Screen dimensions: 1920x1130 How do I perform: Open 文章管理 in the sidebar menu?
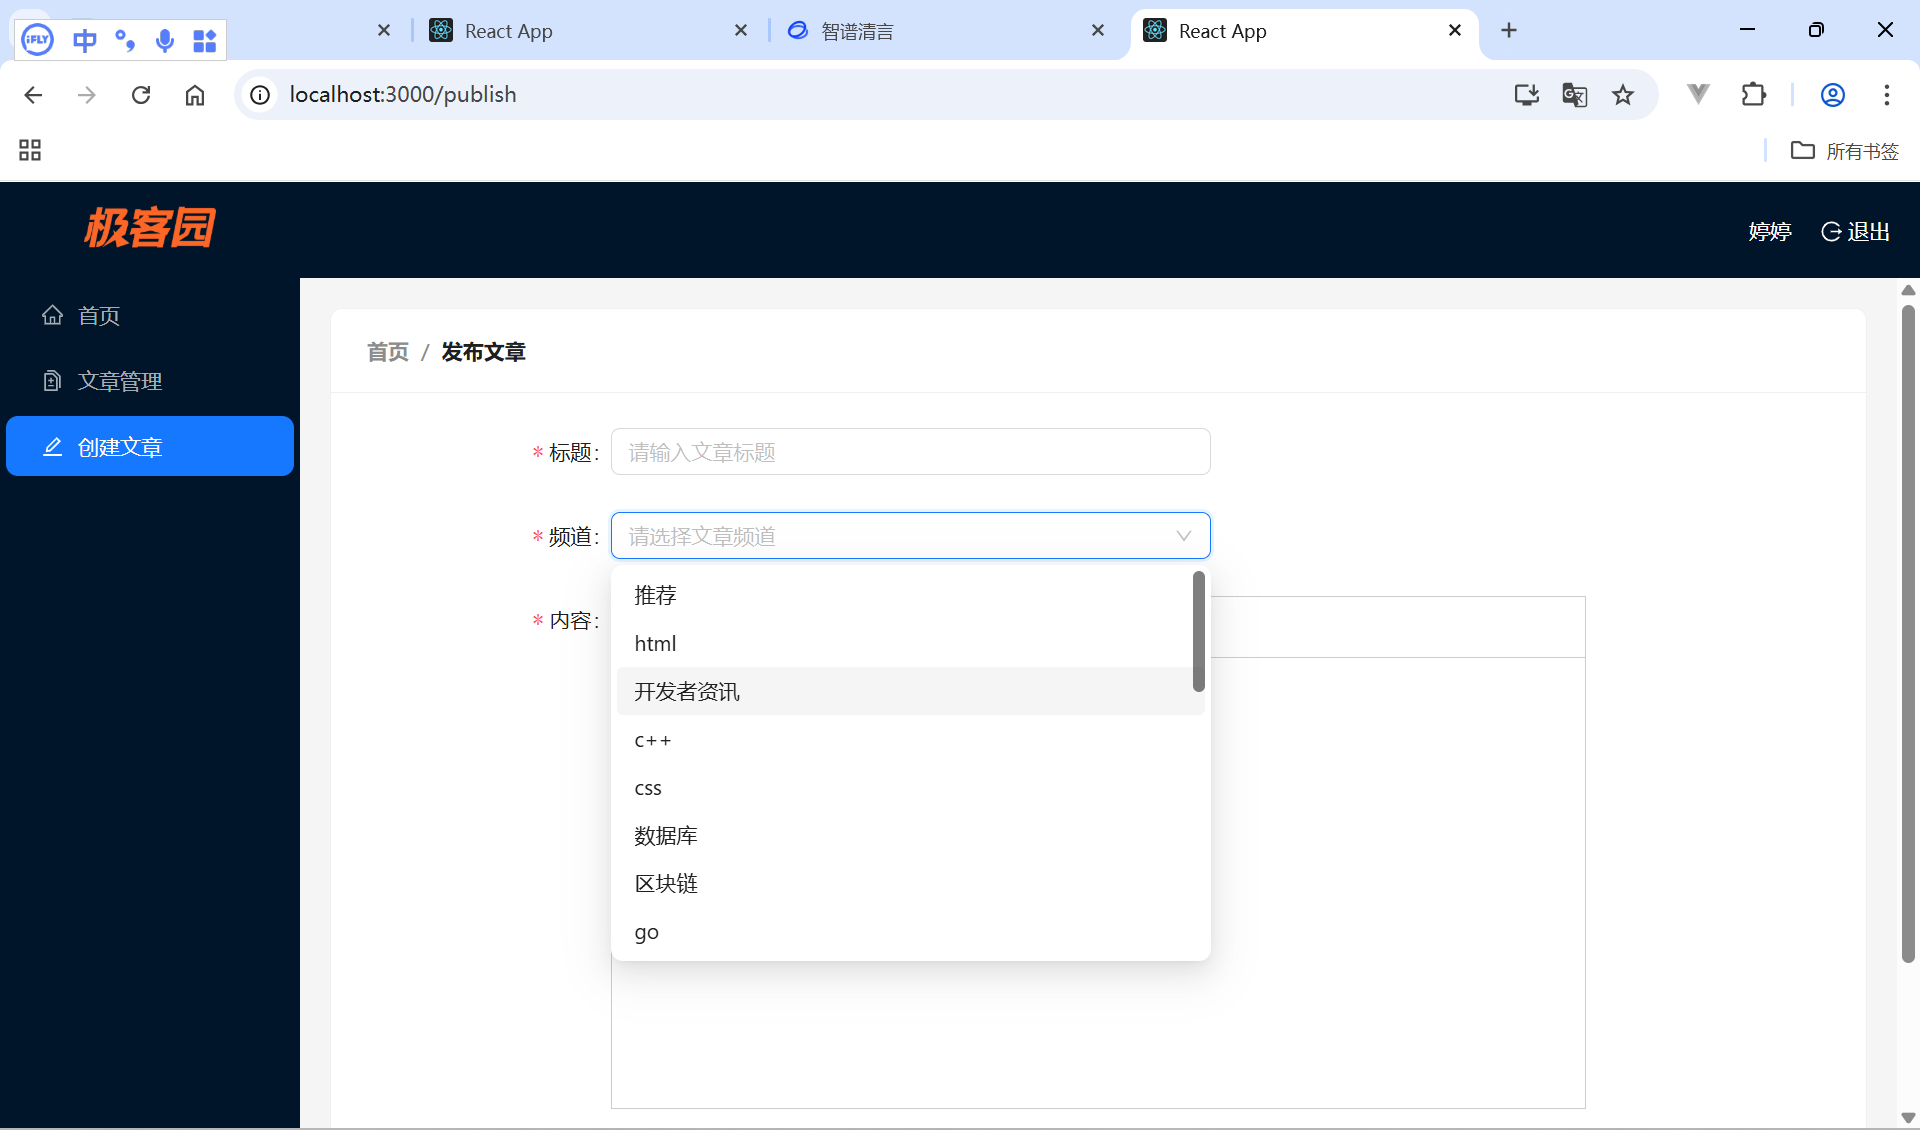pos(120,381)
